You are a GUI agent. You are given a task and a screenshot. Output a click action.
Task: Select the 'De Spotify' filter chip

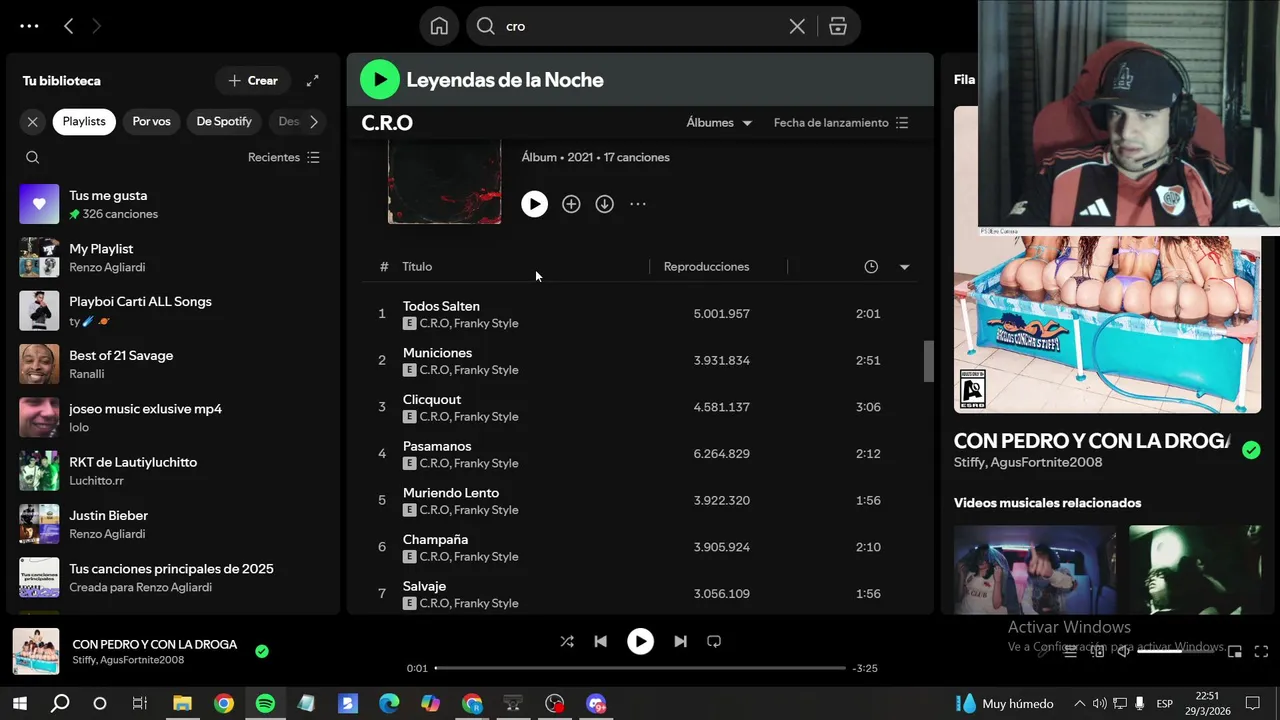coord(224,121)
